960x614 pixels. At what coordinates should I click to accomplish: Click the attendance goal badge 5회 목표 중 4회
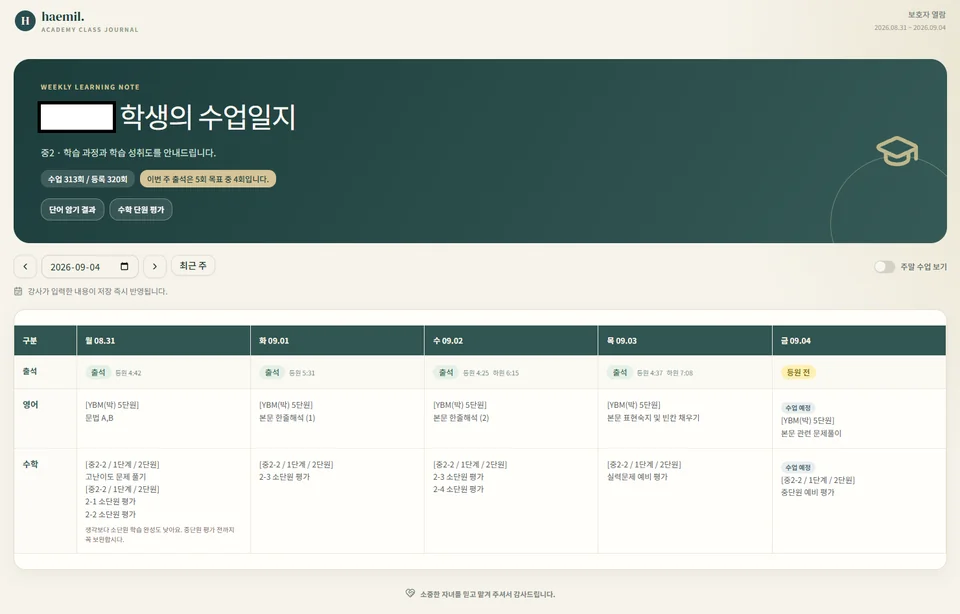click(x=208, y=179)
